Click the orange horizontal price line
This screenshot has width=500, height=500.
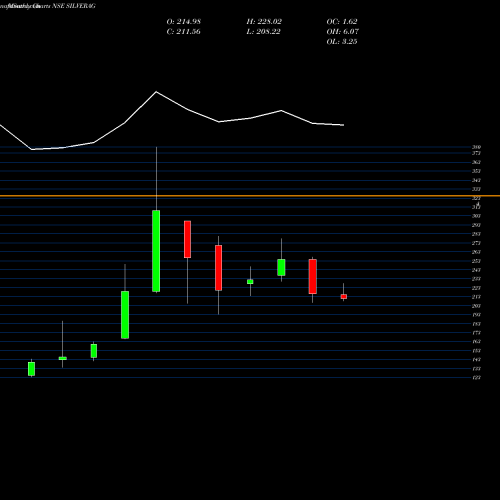click(x=250, y=196)
